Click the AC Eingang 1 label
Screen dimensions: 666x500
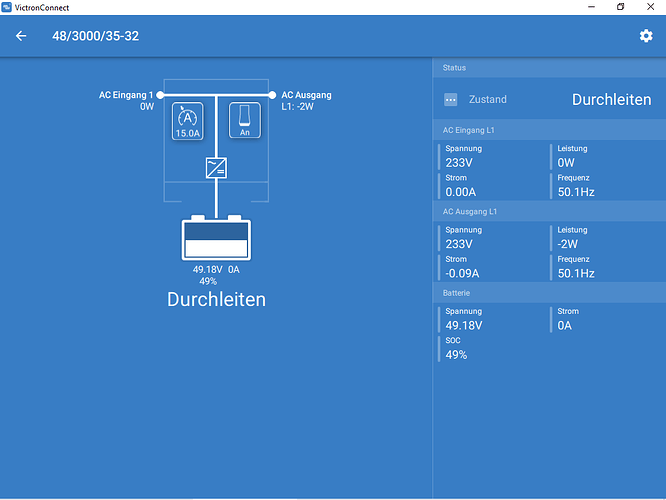126,95
